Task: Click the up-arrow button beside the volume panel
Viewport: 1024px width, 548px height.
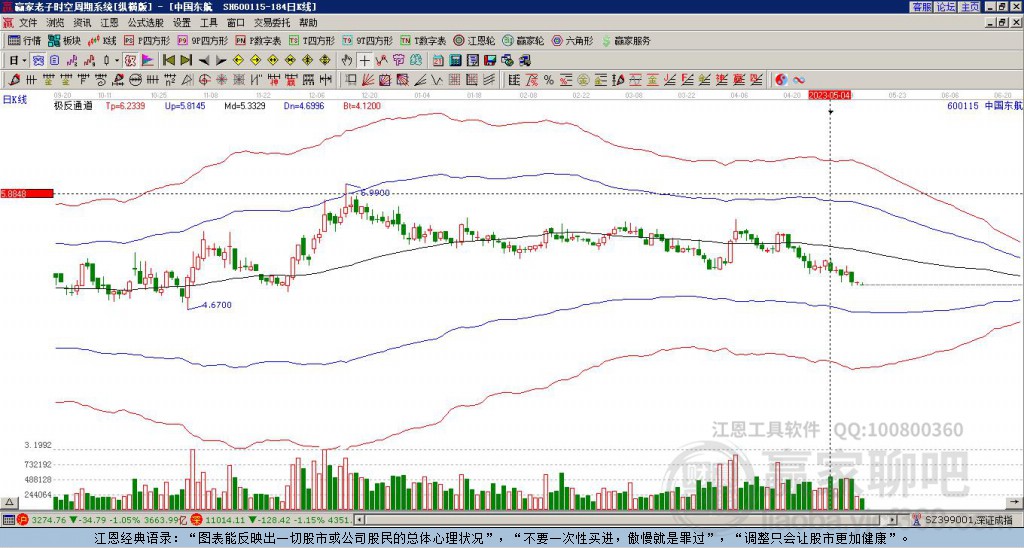Action: [10, 502]
